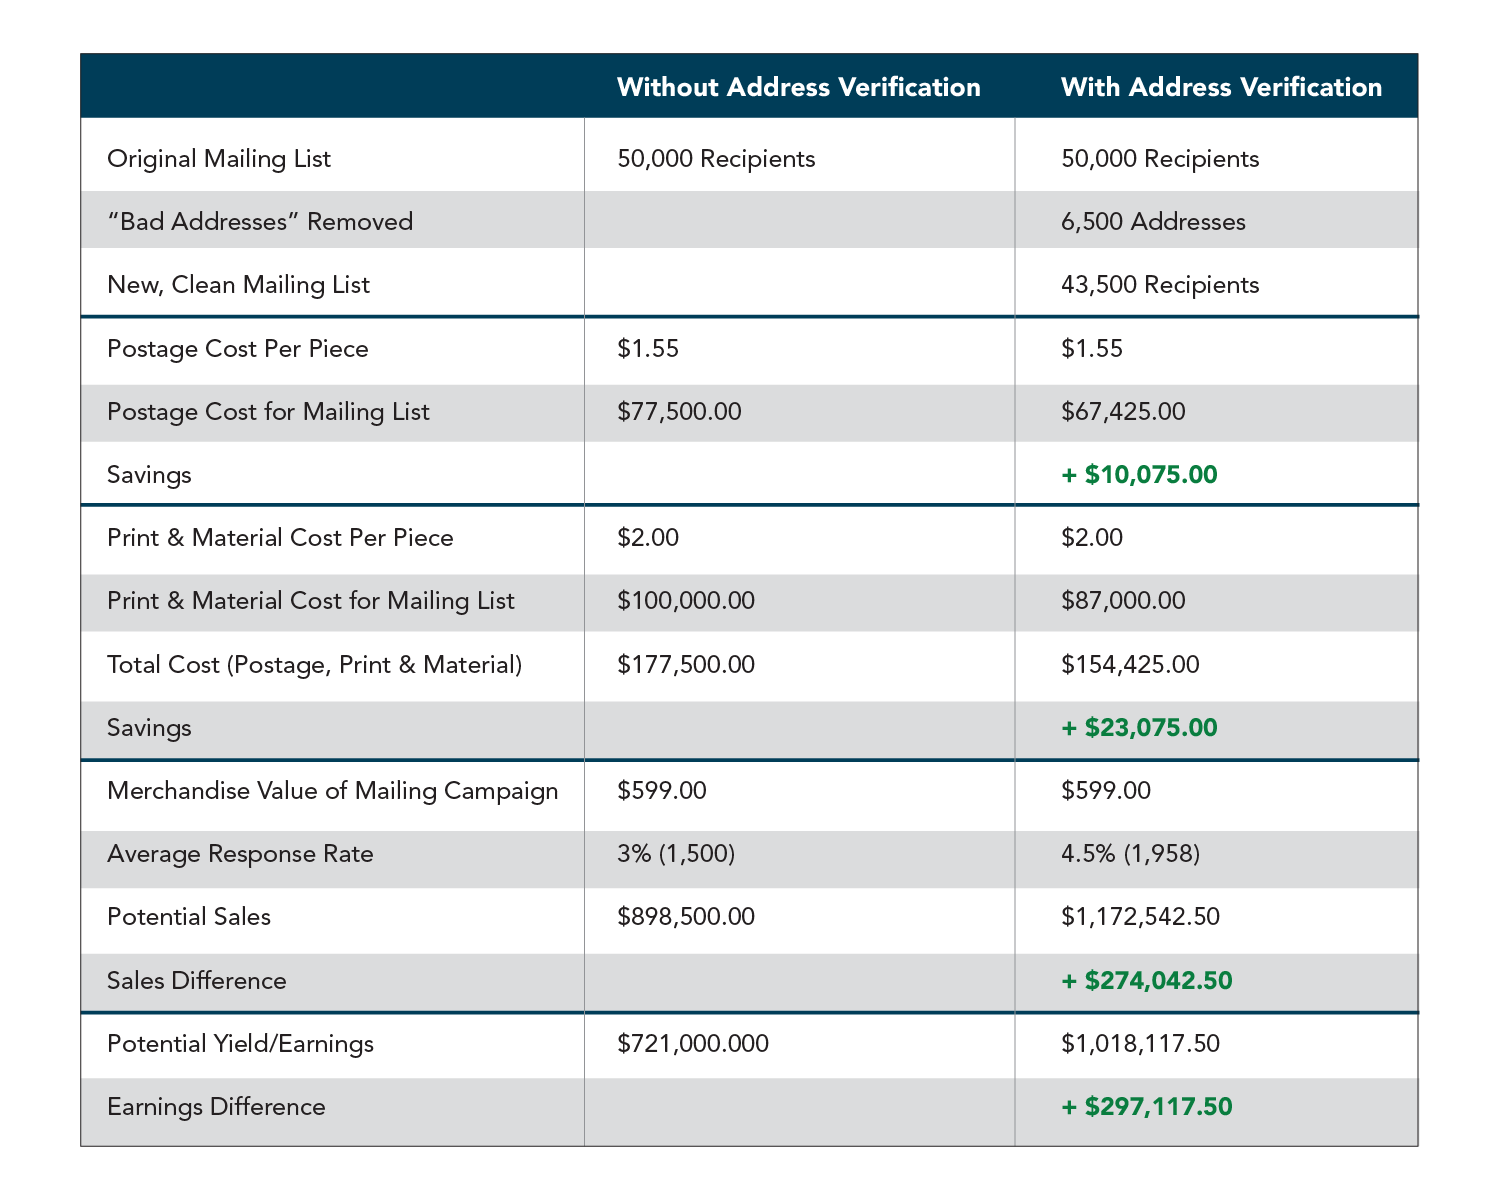Select the '43,500 Recipients' cell
This screenshot has width=1500, height=1200.
coord(1160,285)
